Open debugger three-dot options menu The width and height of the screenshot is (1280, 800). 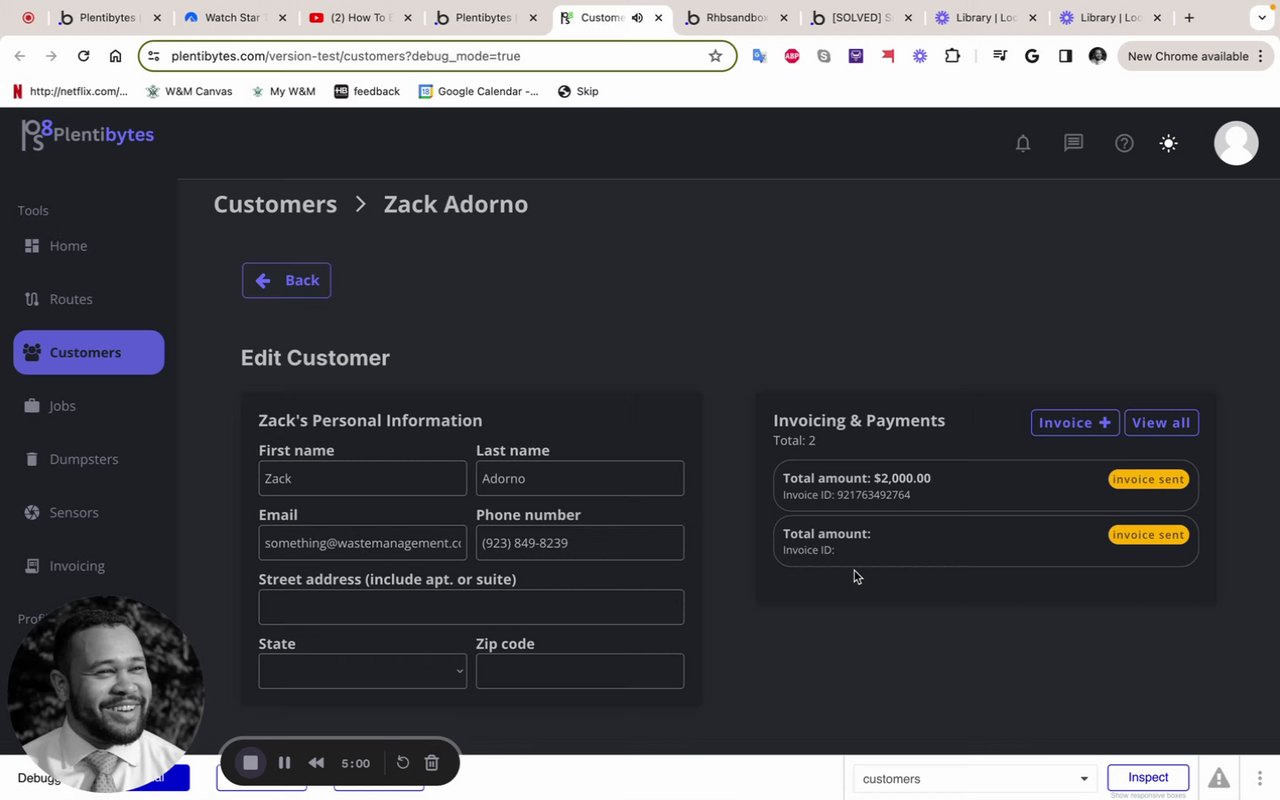coord(1259,778)
